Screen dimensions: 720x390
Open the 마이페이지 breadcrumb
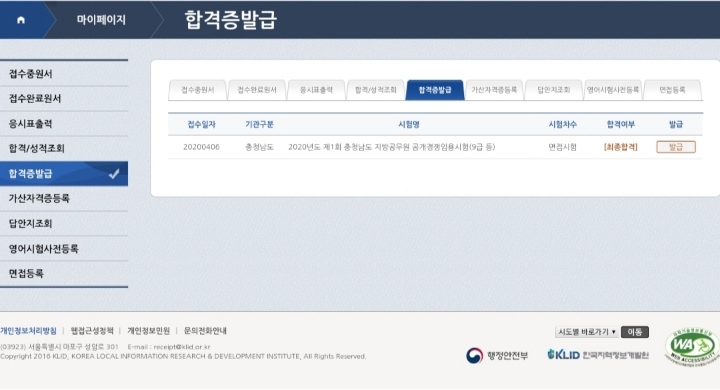coord(101,20)
